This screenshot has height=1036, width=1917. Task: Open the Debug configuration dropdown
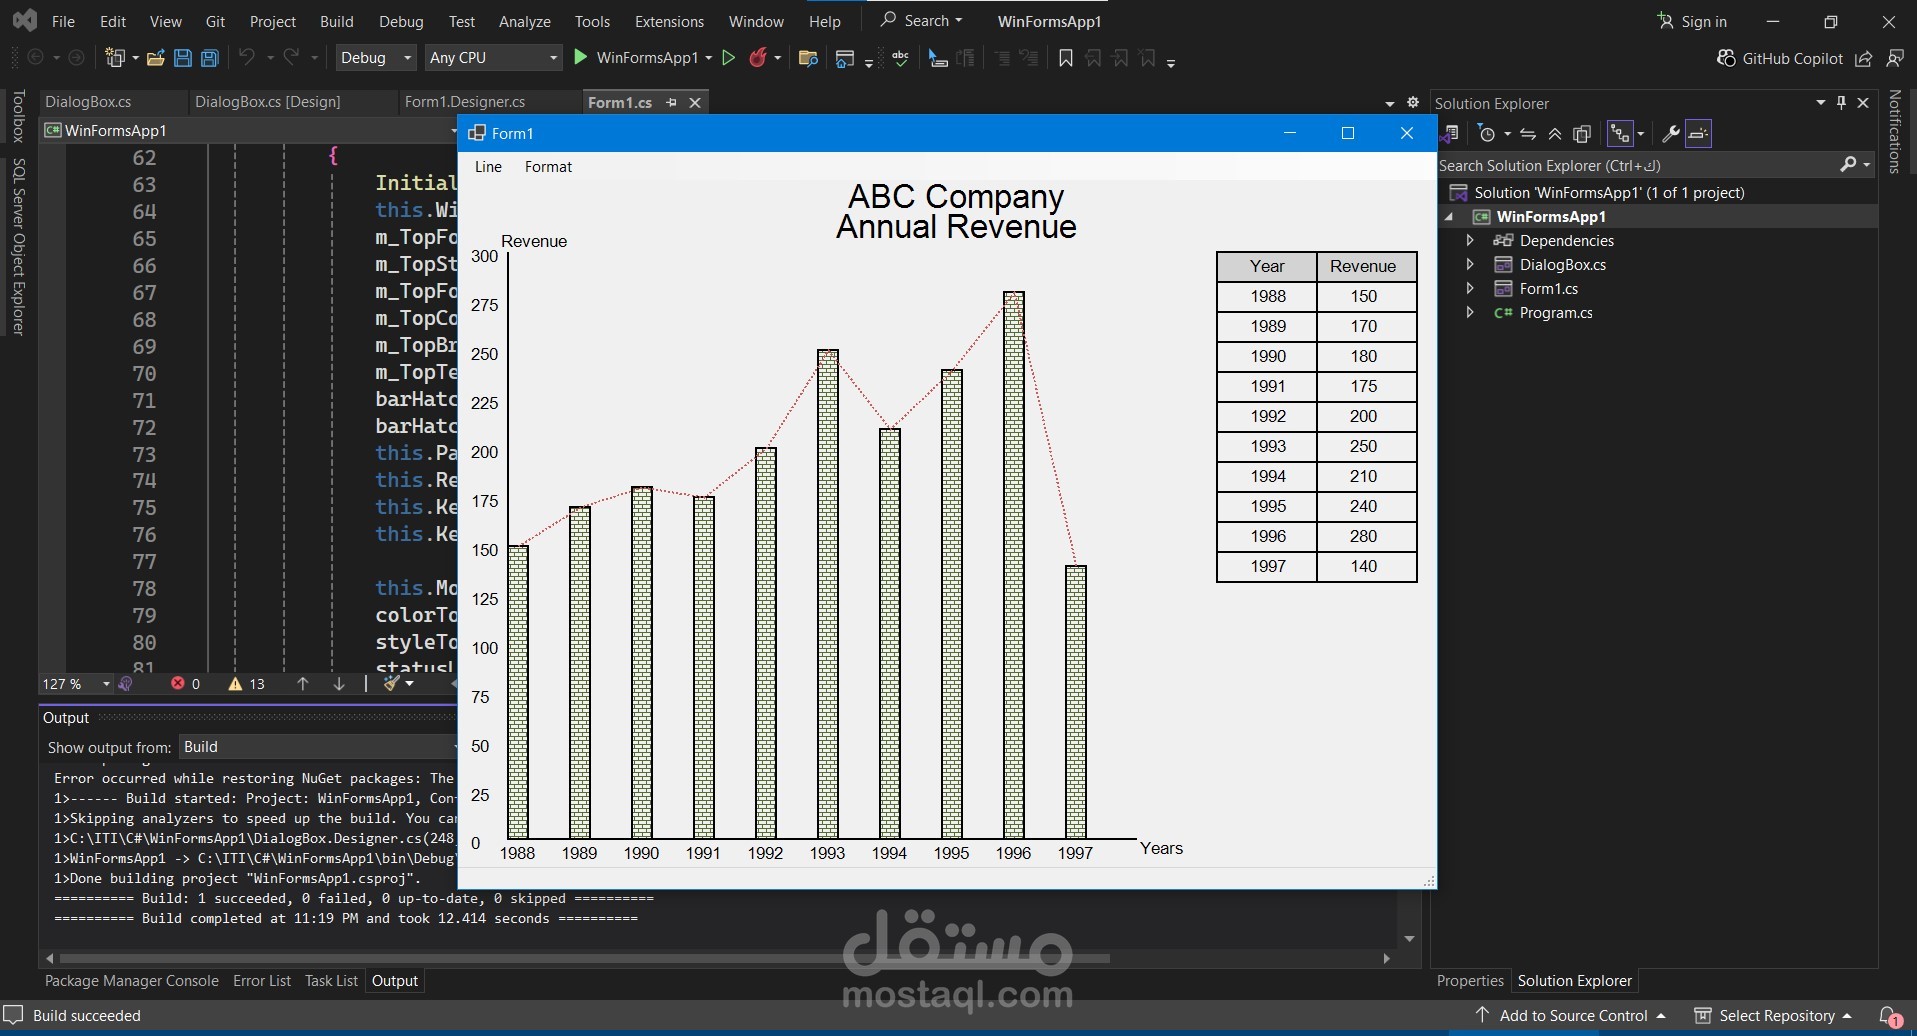click(375, 58)
